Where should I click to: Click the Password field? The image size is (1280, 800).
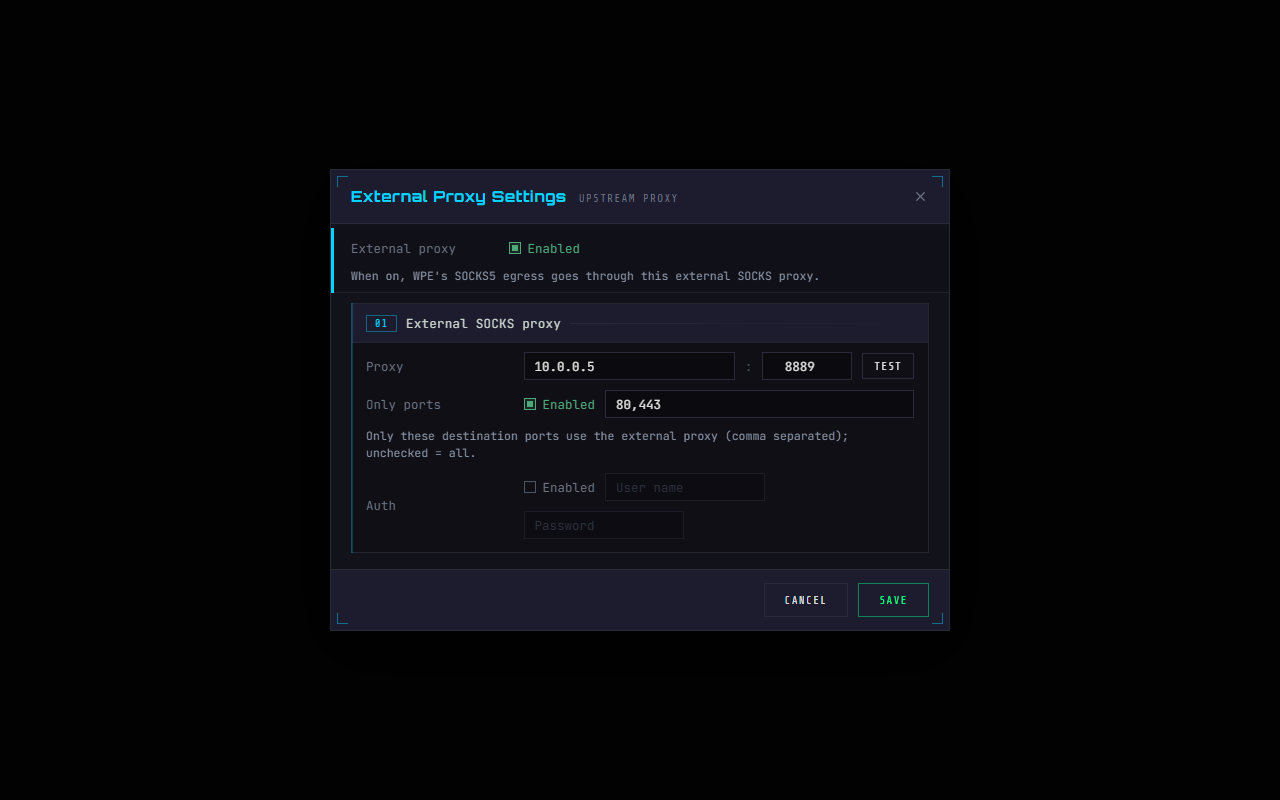point(604,525)
